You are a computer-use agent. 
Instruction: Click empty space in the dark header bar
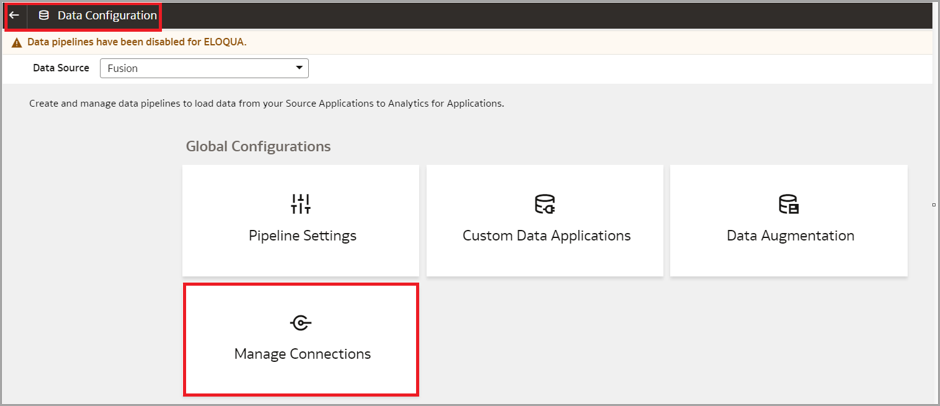pos(550,15)
